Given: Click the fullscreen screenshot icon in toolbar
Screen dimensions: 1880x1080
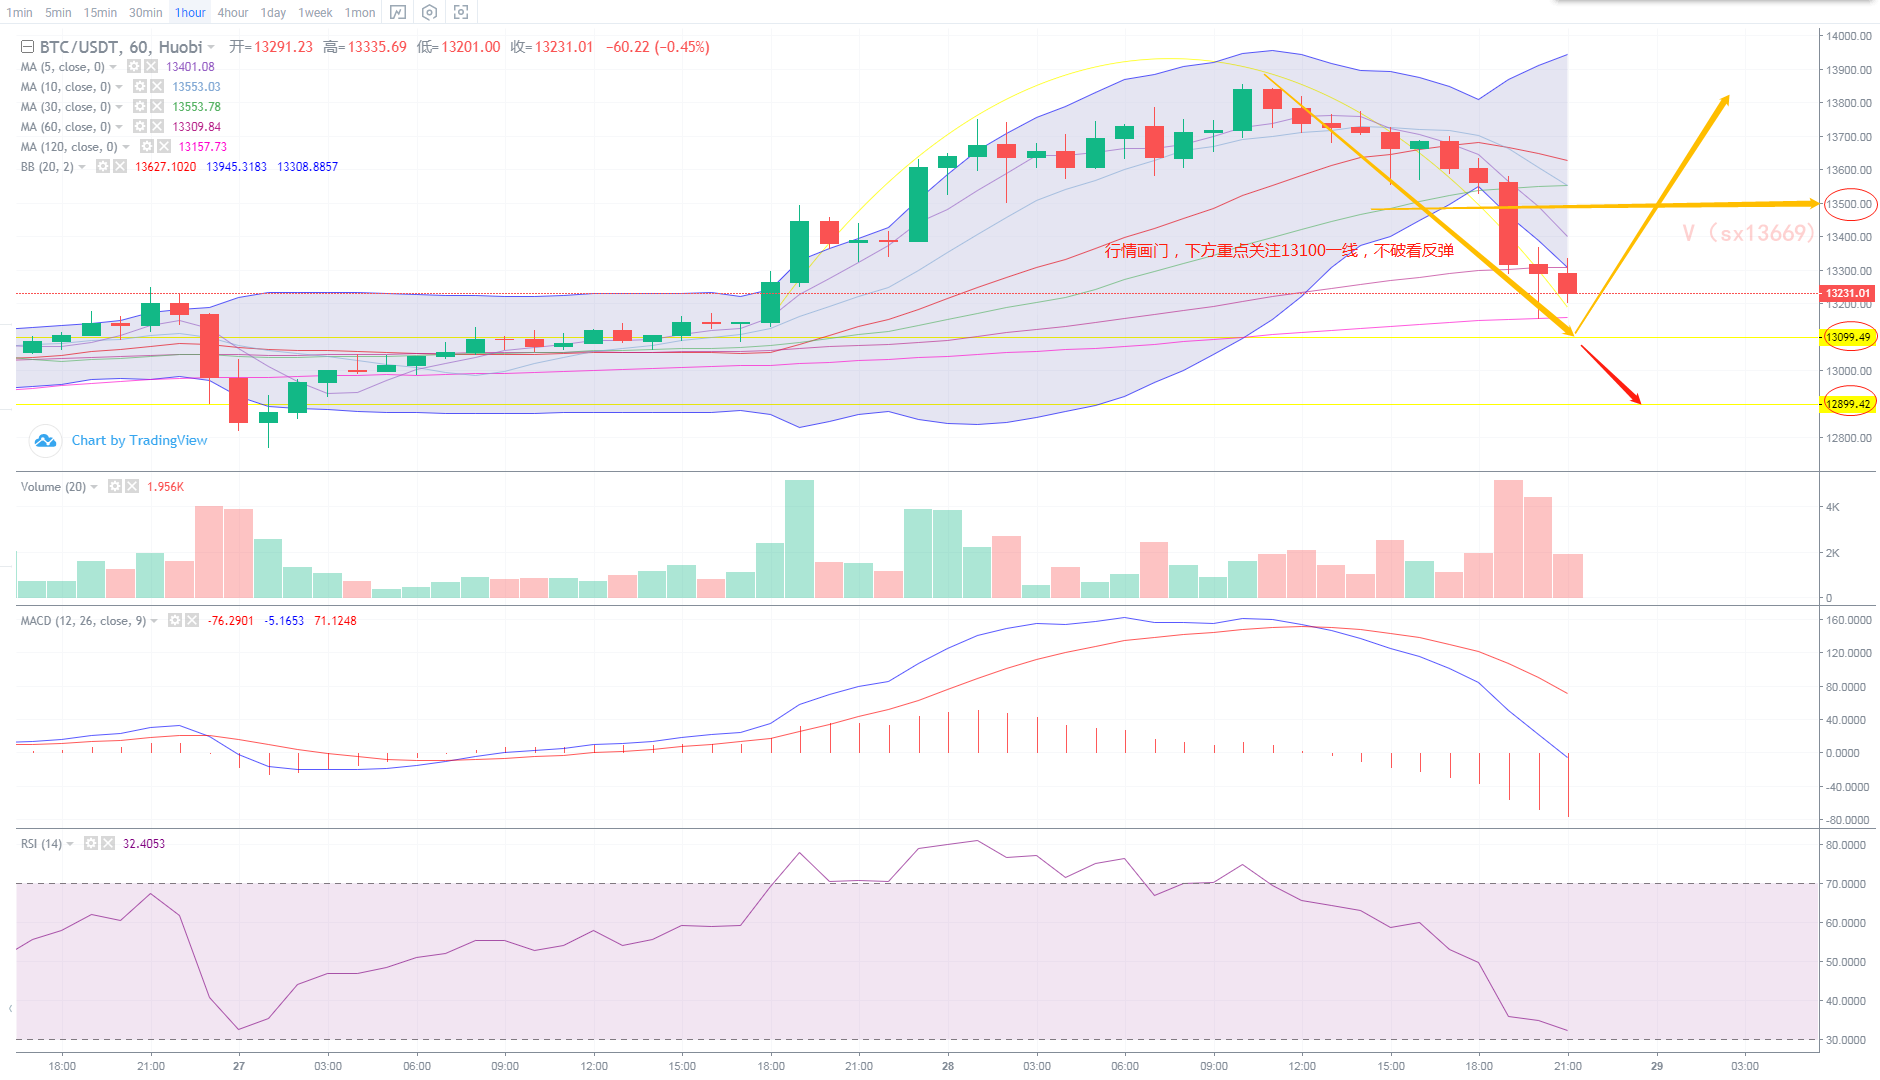Looking at the screenshot, I should [x=461, y=13].
